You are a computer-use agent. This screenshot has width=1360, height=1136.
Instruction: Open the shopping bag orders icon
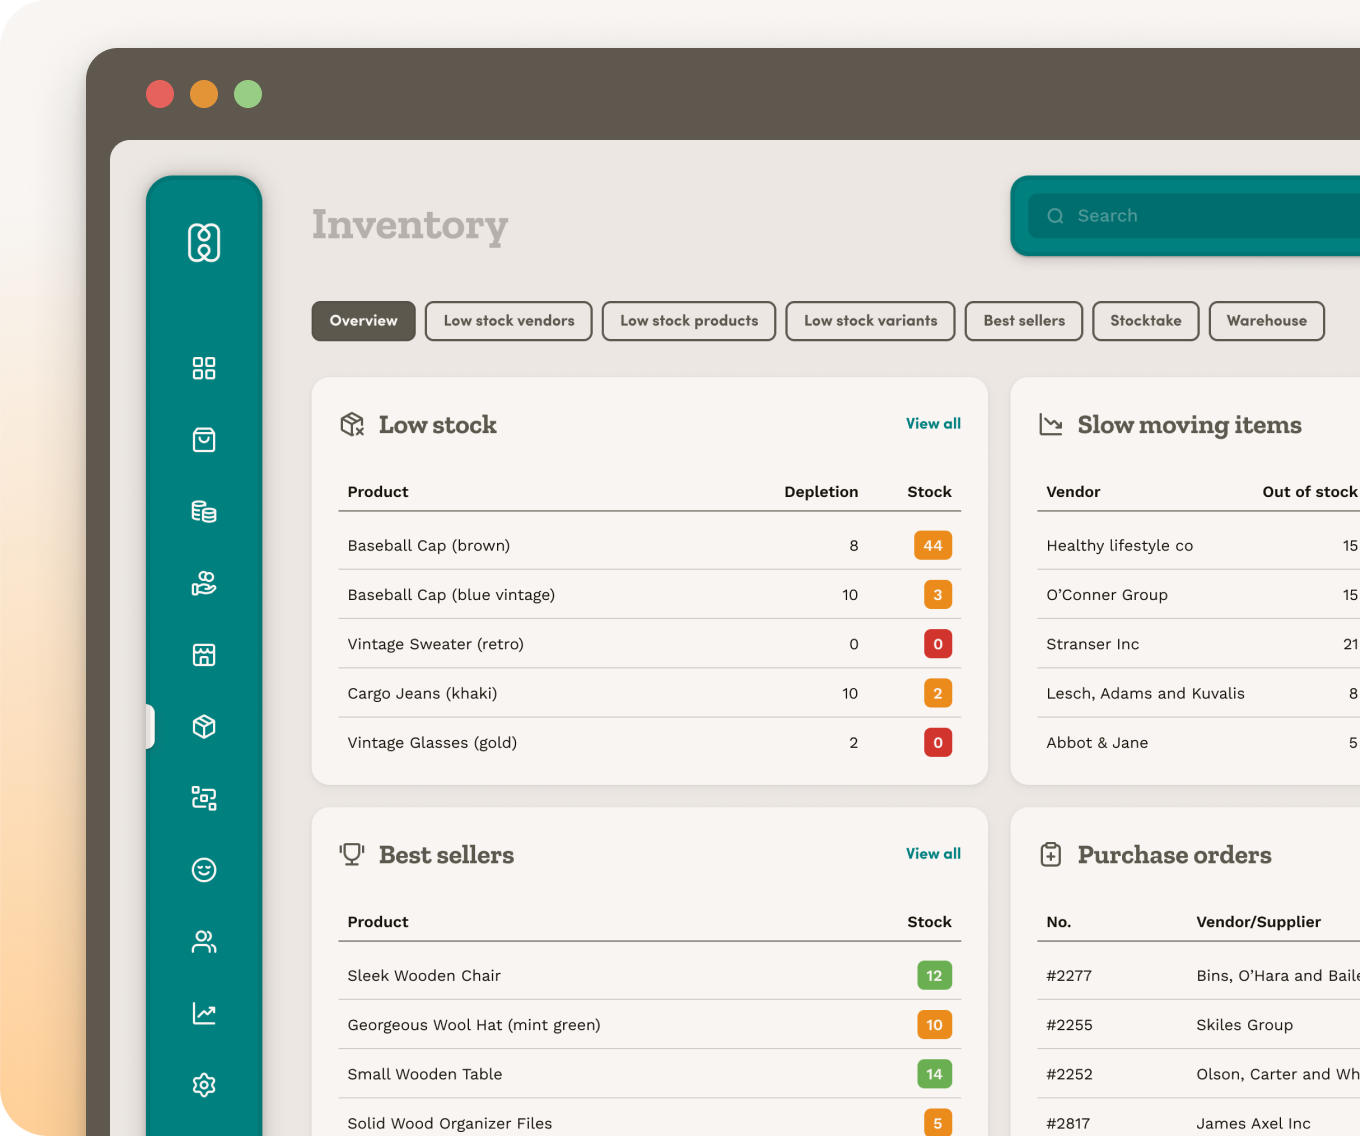click(x=204, y=440)
